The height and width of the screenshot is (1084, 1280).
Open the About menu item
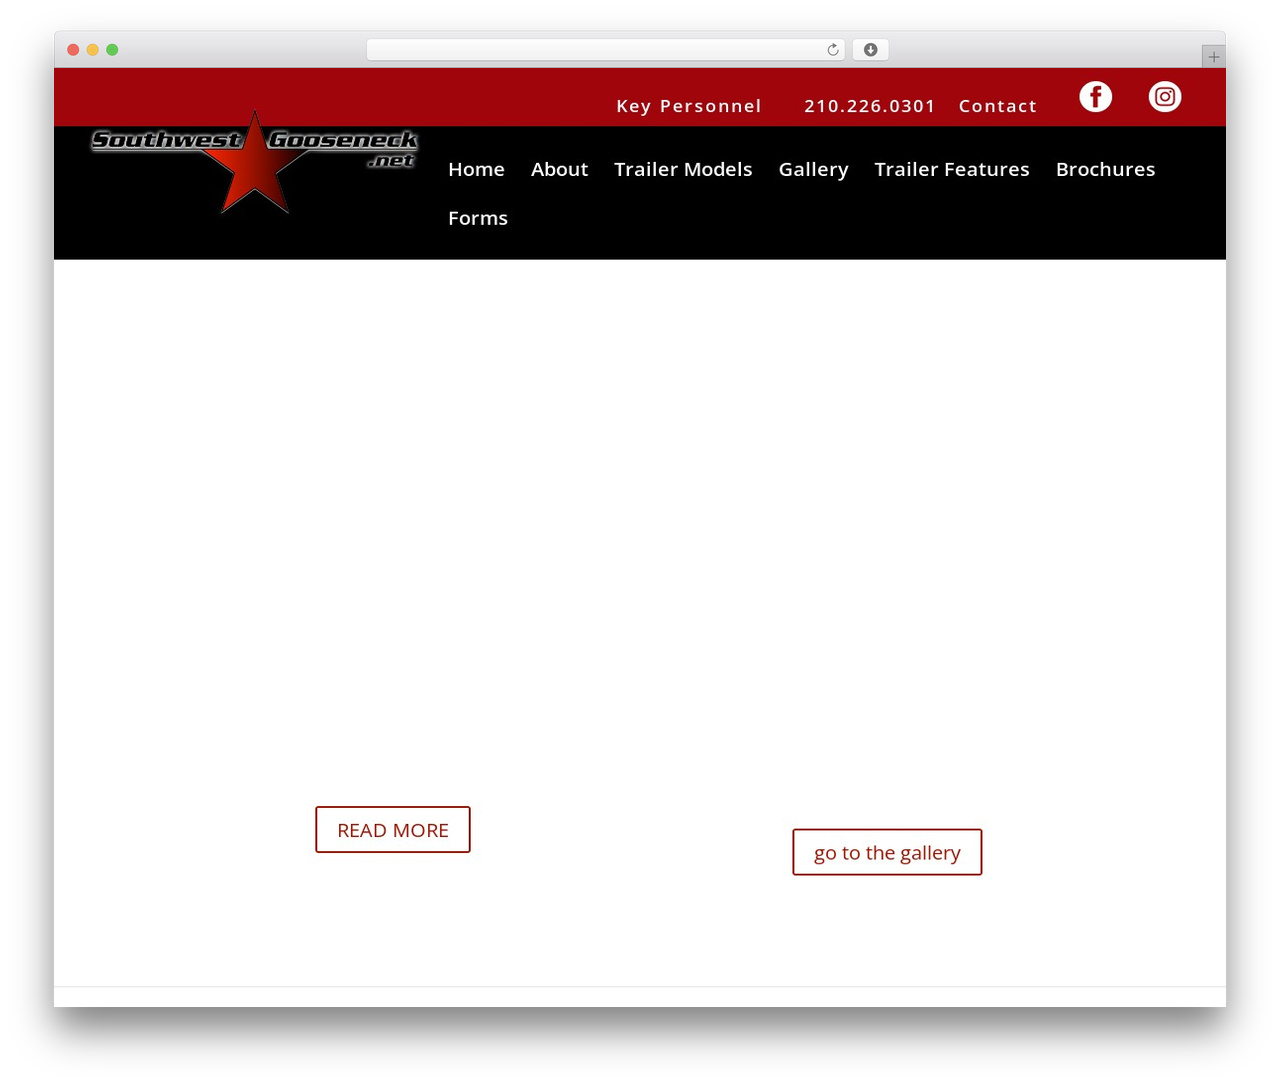(x=559, y=170)
